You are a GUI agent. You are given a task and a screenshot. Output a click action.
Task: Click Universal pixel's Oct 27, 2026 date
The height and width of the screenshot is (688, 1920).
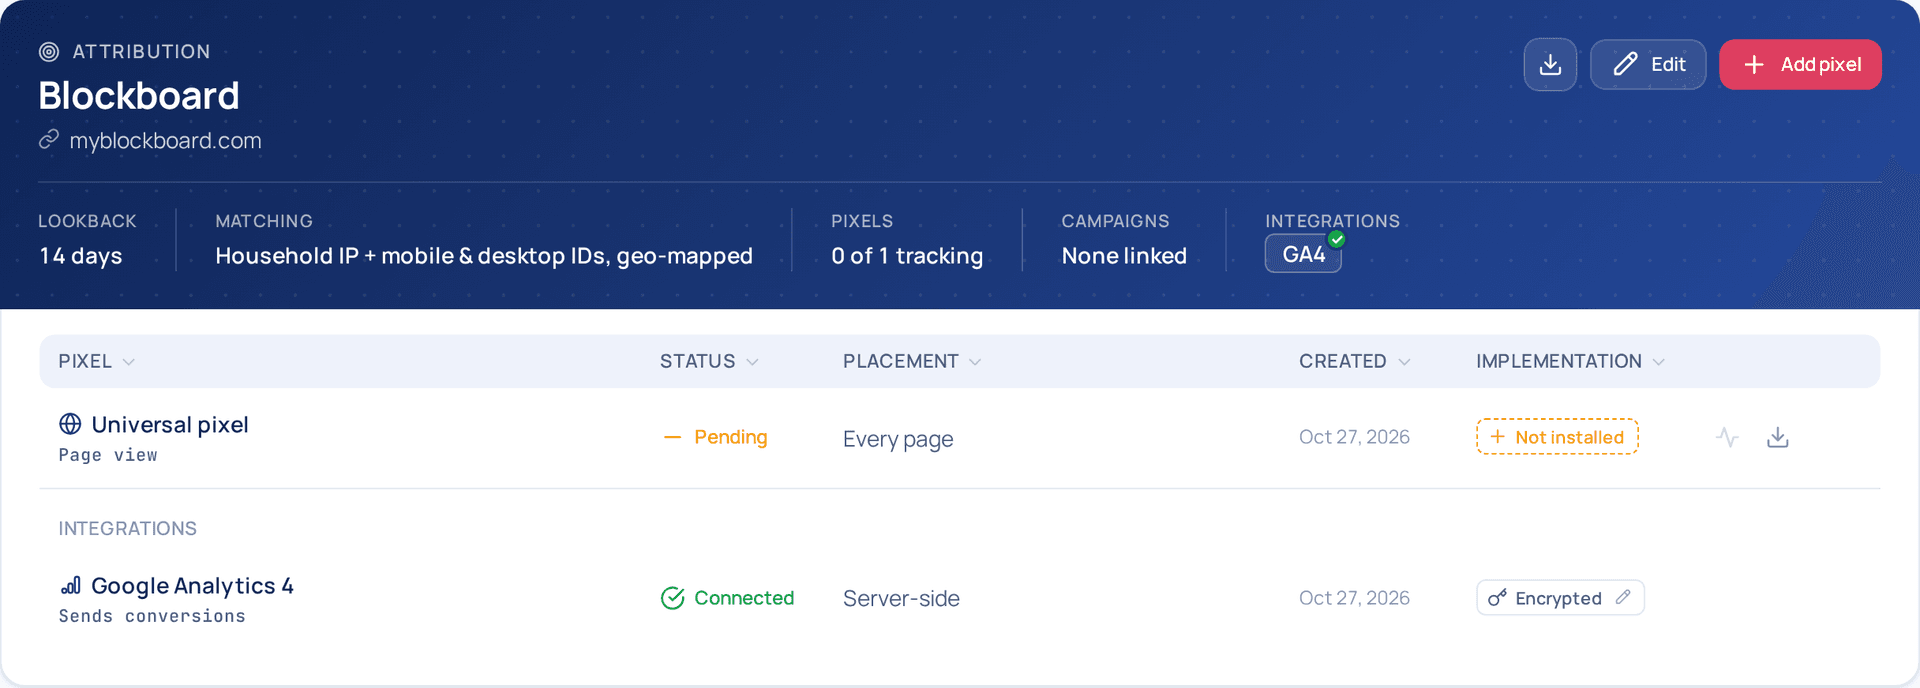[1354, 437]
